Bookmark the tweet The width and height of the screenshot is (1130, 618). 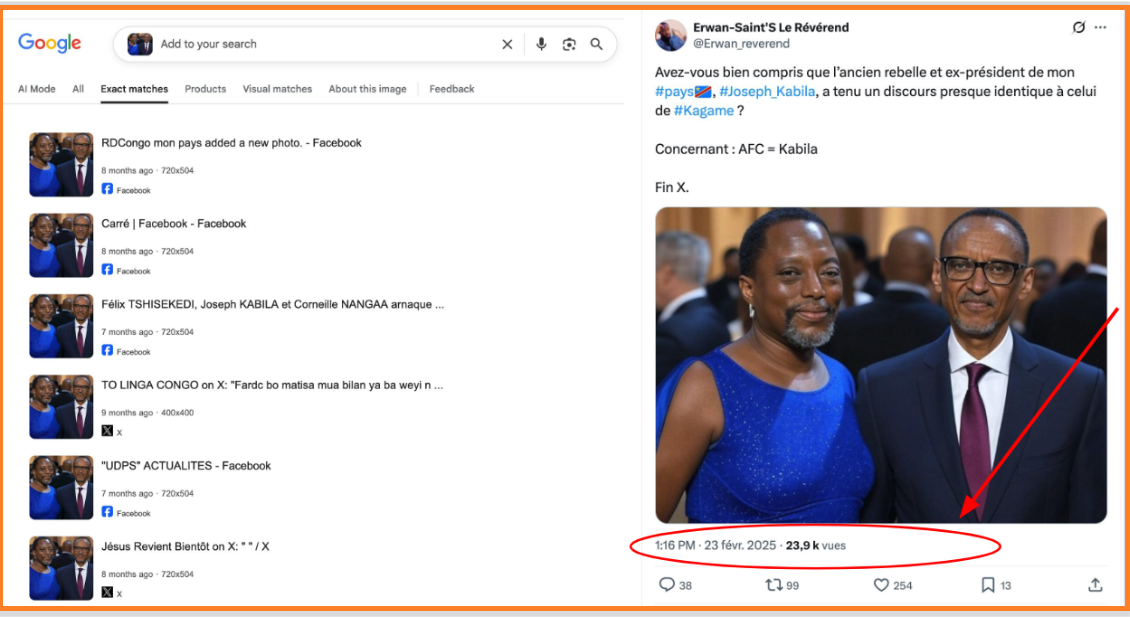coord(988,585)
